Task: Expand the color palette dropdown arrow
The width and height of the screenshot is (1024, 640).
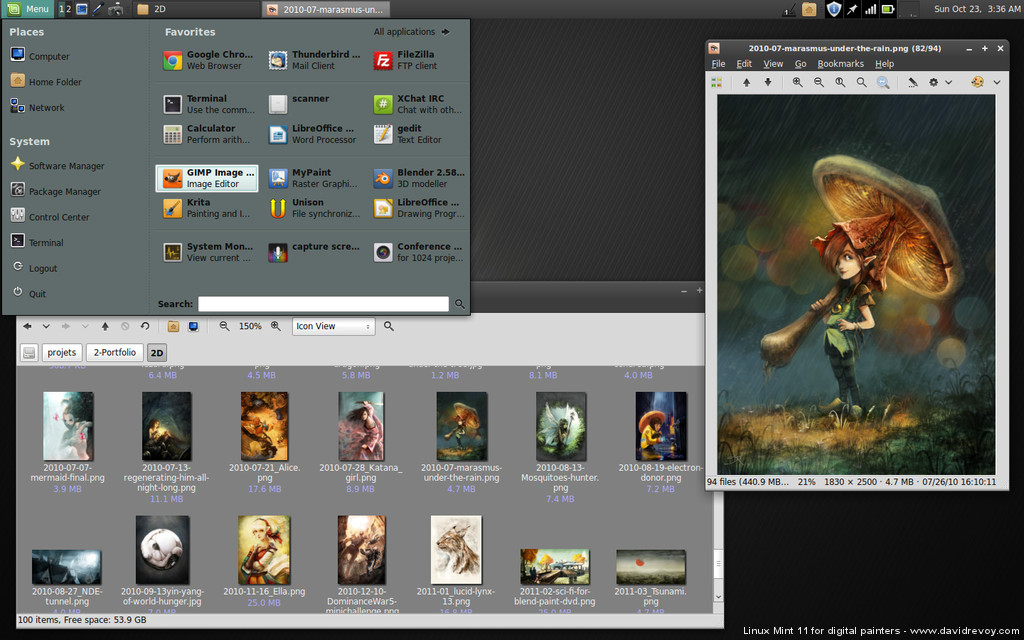Action: click(x=996, y=82)
